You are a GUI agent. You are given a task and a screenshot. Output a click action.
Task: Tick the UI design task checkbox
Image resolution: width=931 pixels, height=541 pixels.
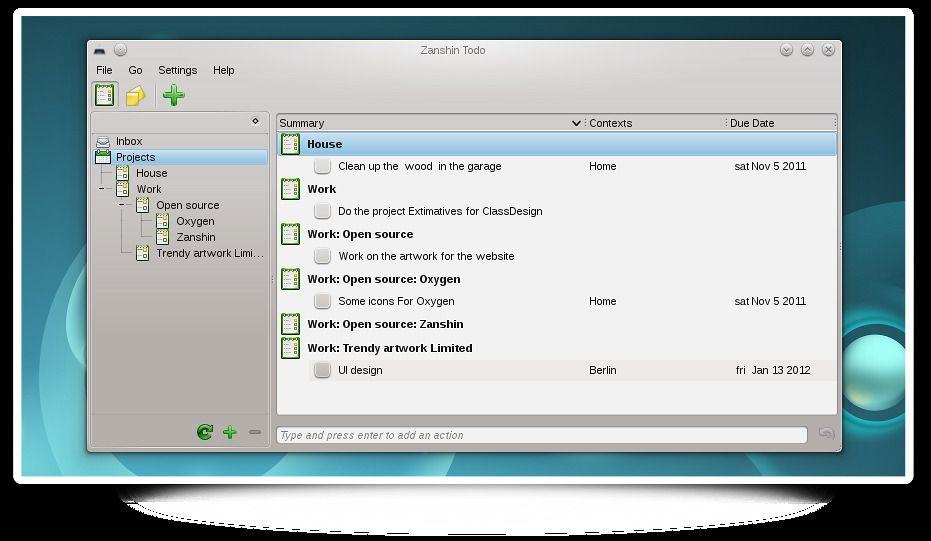pos(322,370)
